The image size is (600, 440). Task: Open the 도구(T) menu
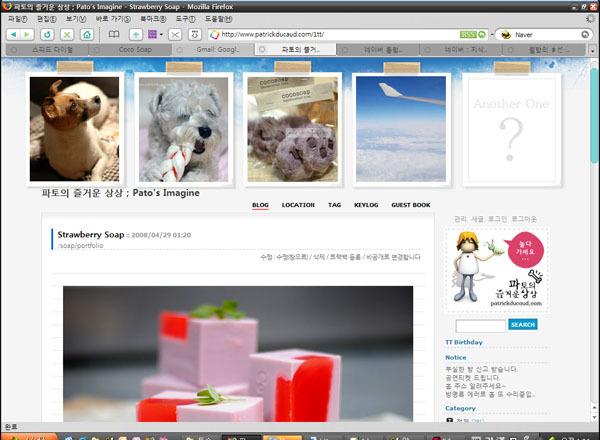(x=185, y=19)
